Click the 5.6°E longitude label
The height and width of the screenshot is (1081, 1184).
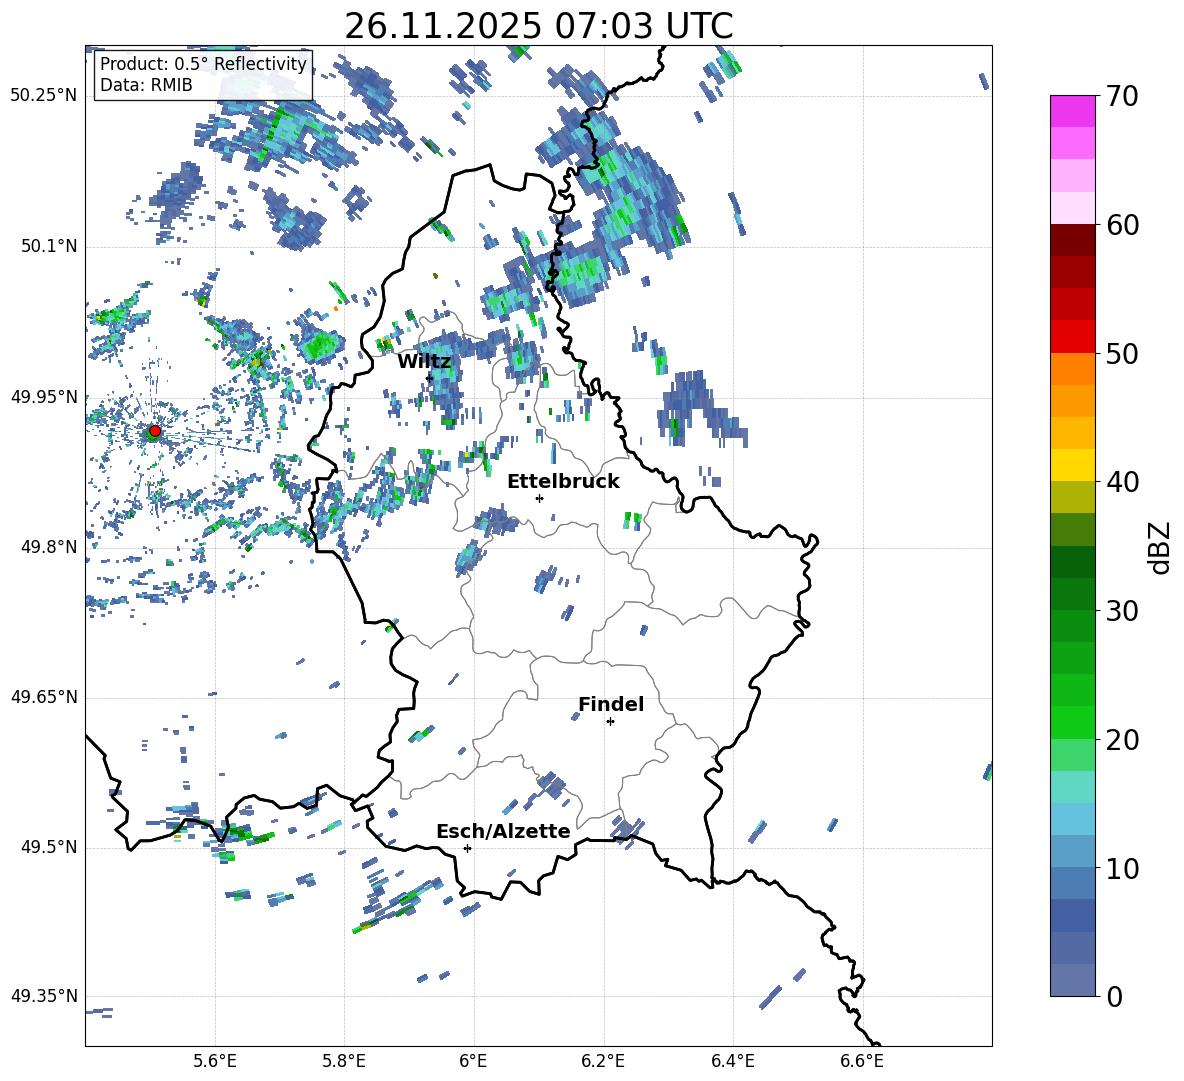[215, 1061]
